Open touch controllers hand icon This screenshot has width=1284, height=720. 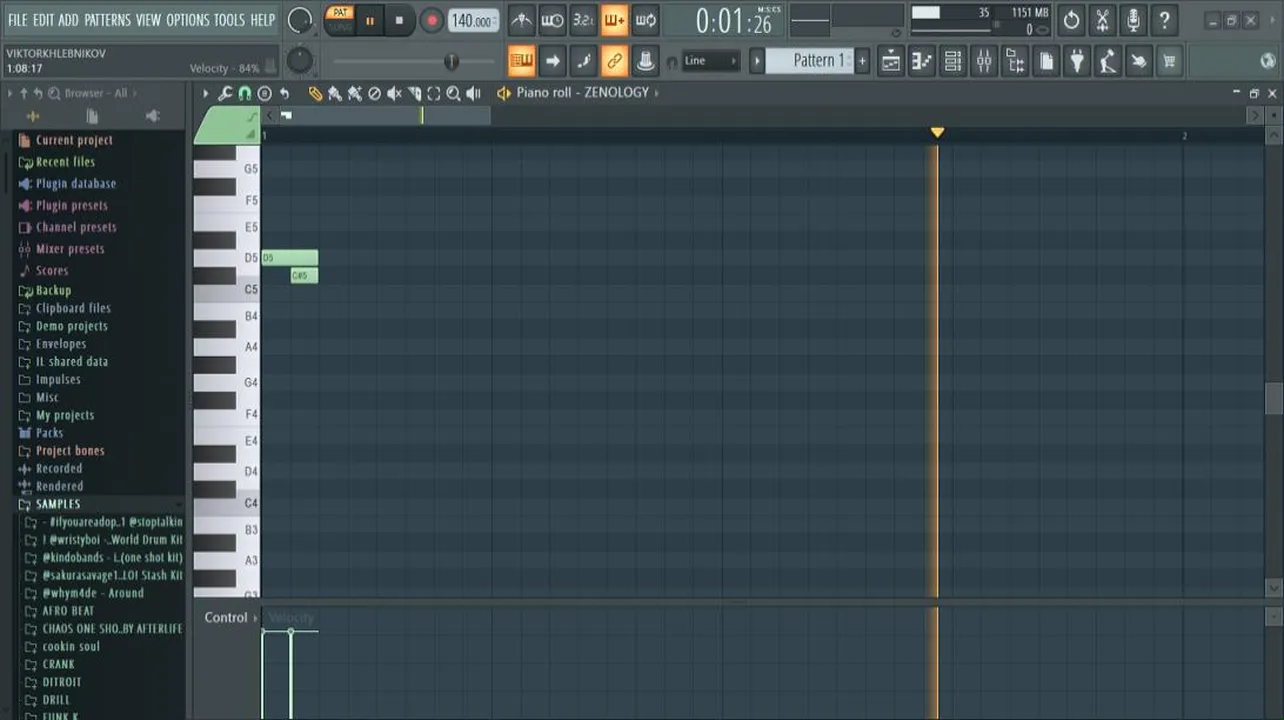(1138, 61)
